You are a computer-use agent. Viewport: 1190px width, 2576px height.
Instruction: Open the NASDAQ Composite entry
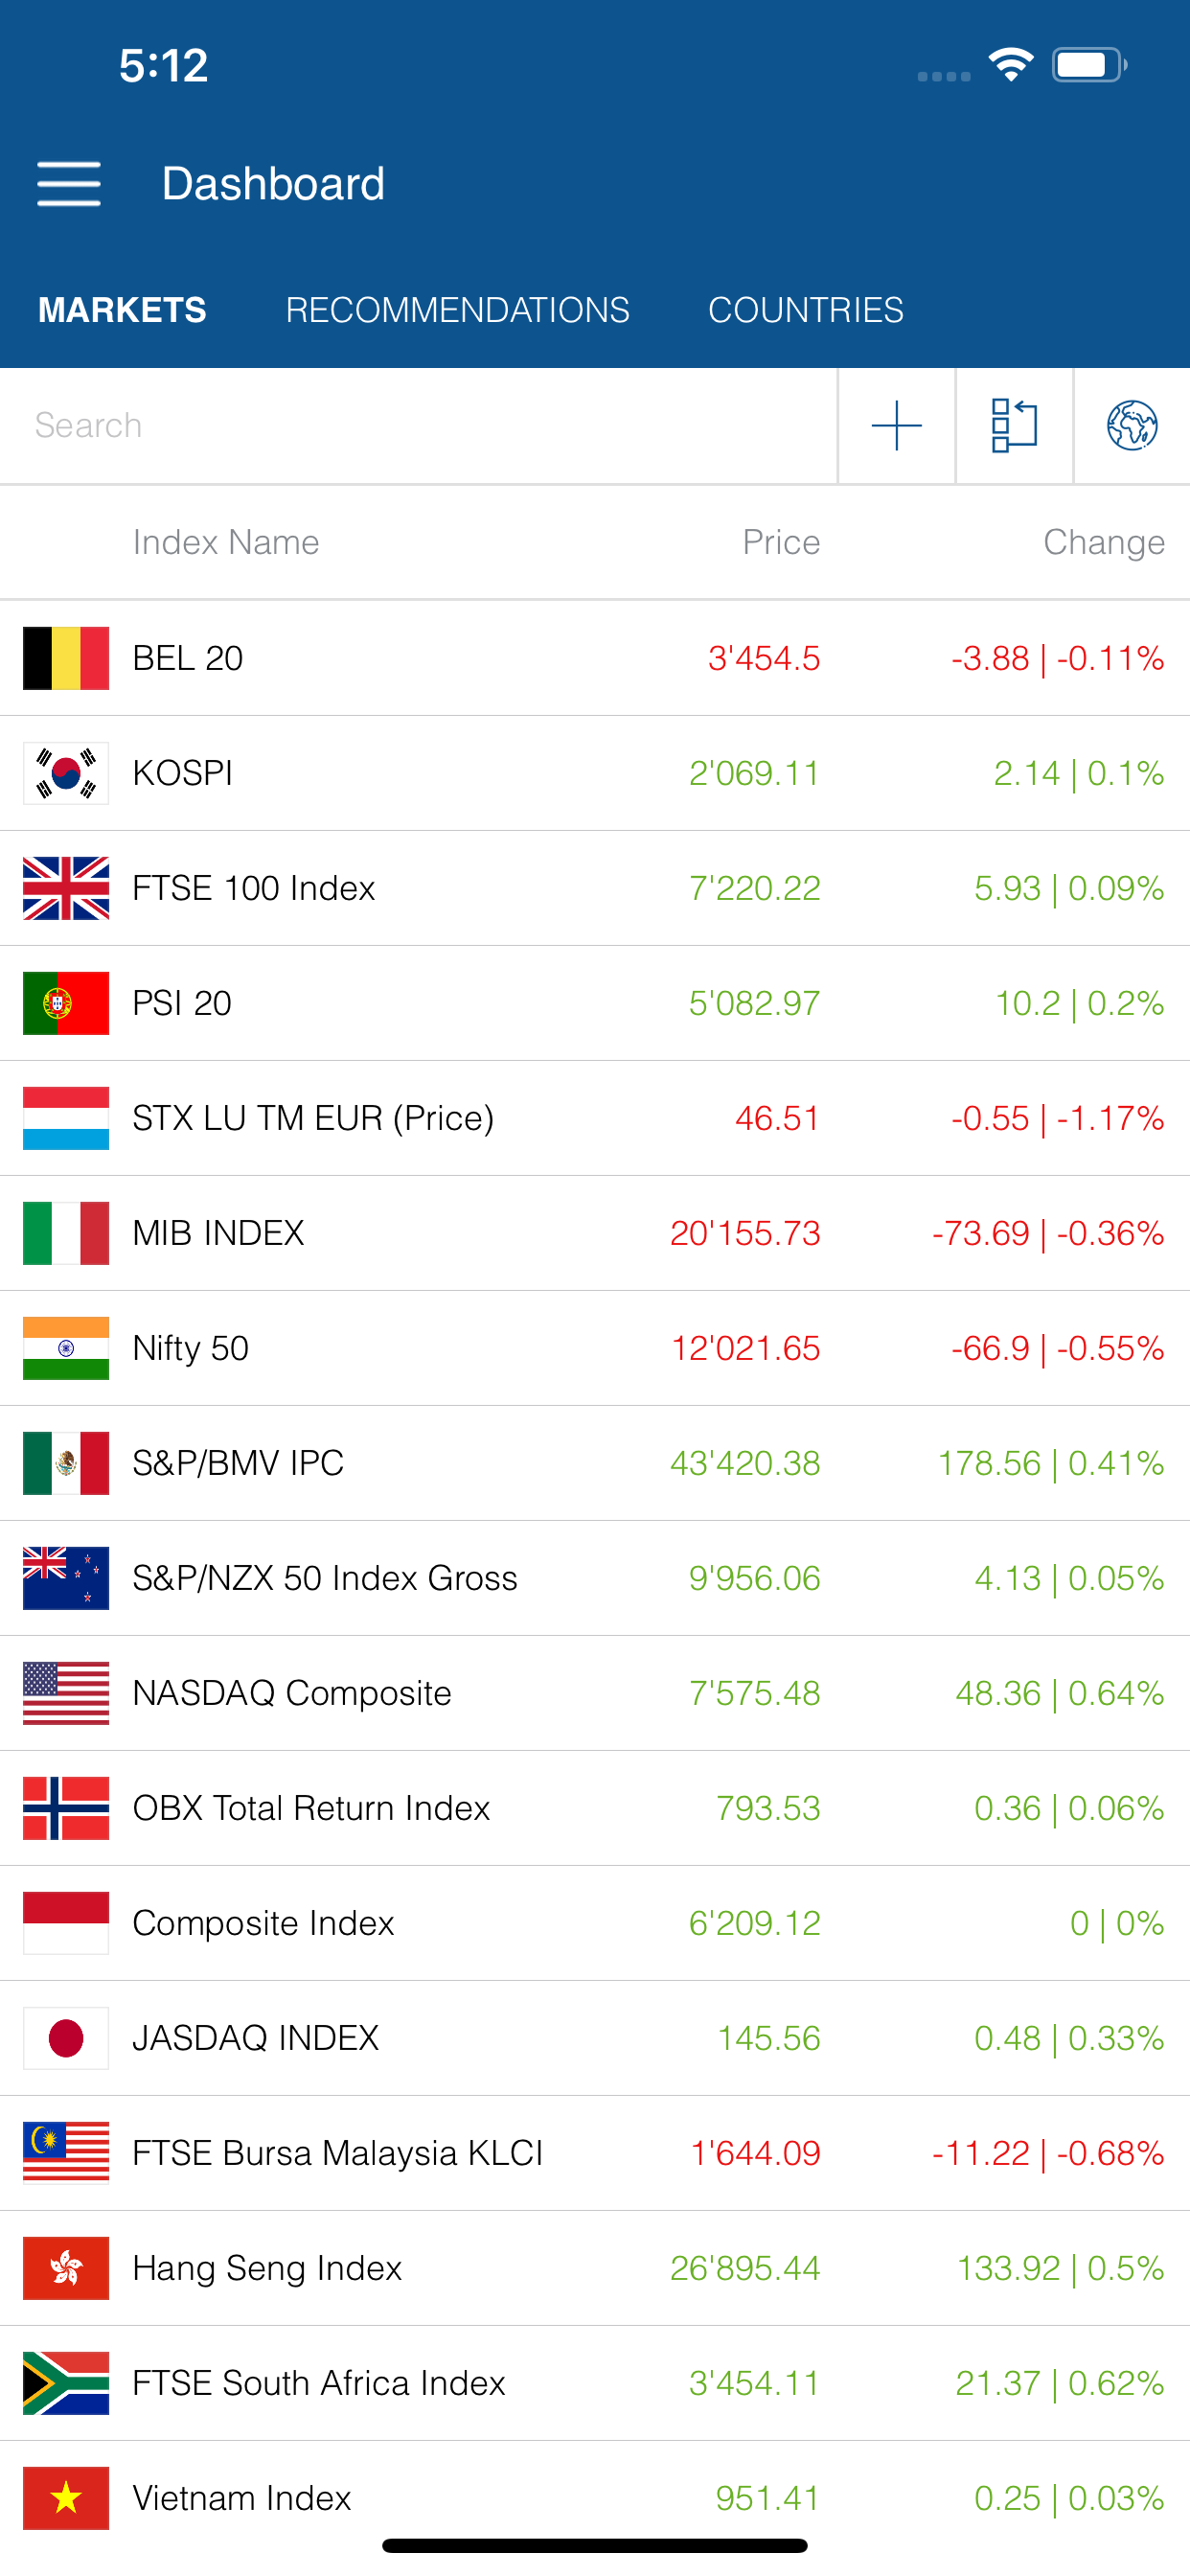point(595,1693)
